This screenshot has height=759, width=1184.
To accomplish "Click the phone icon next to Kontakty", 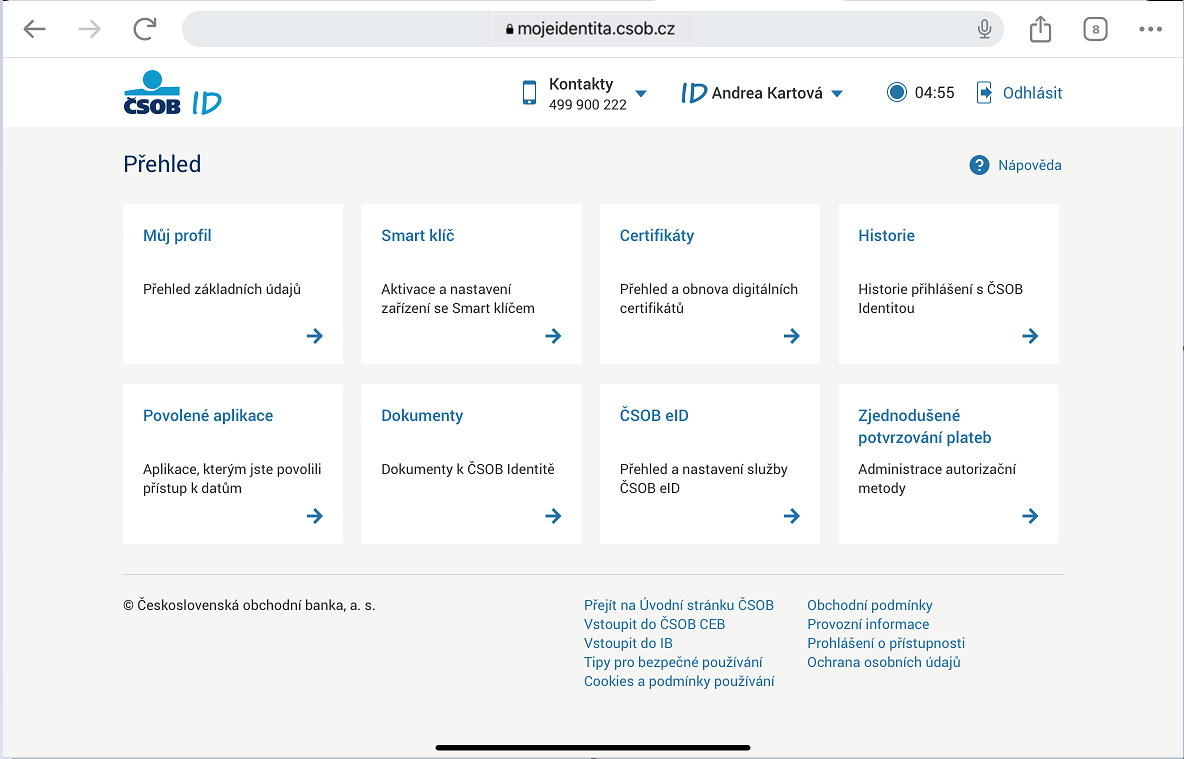I will click(x=529, y=93).
